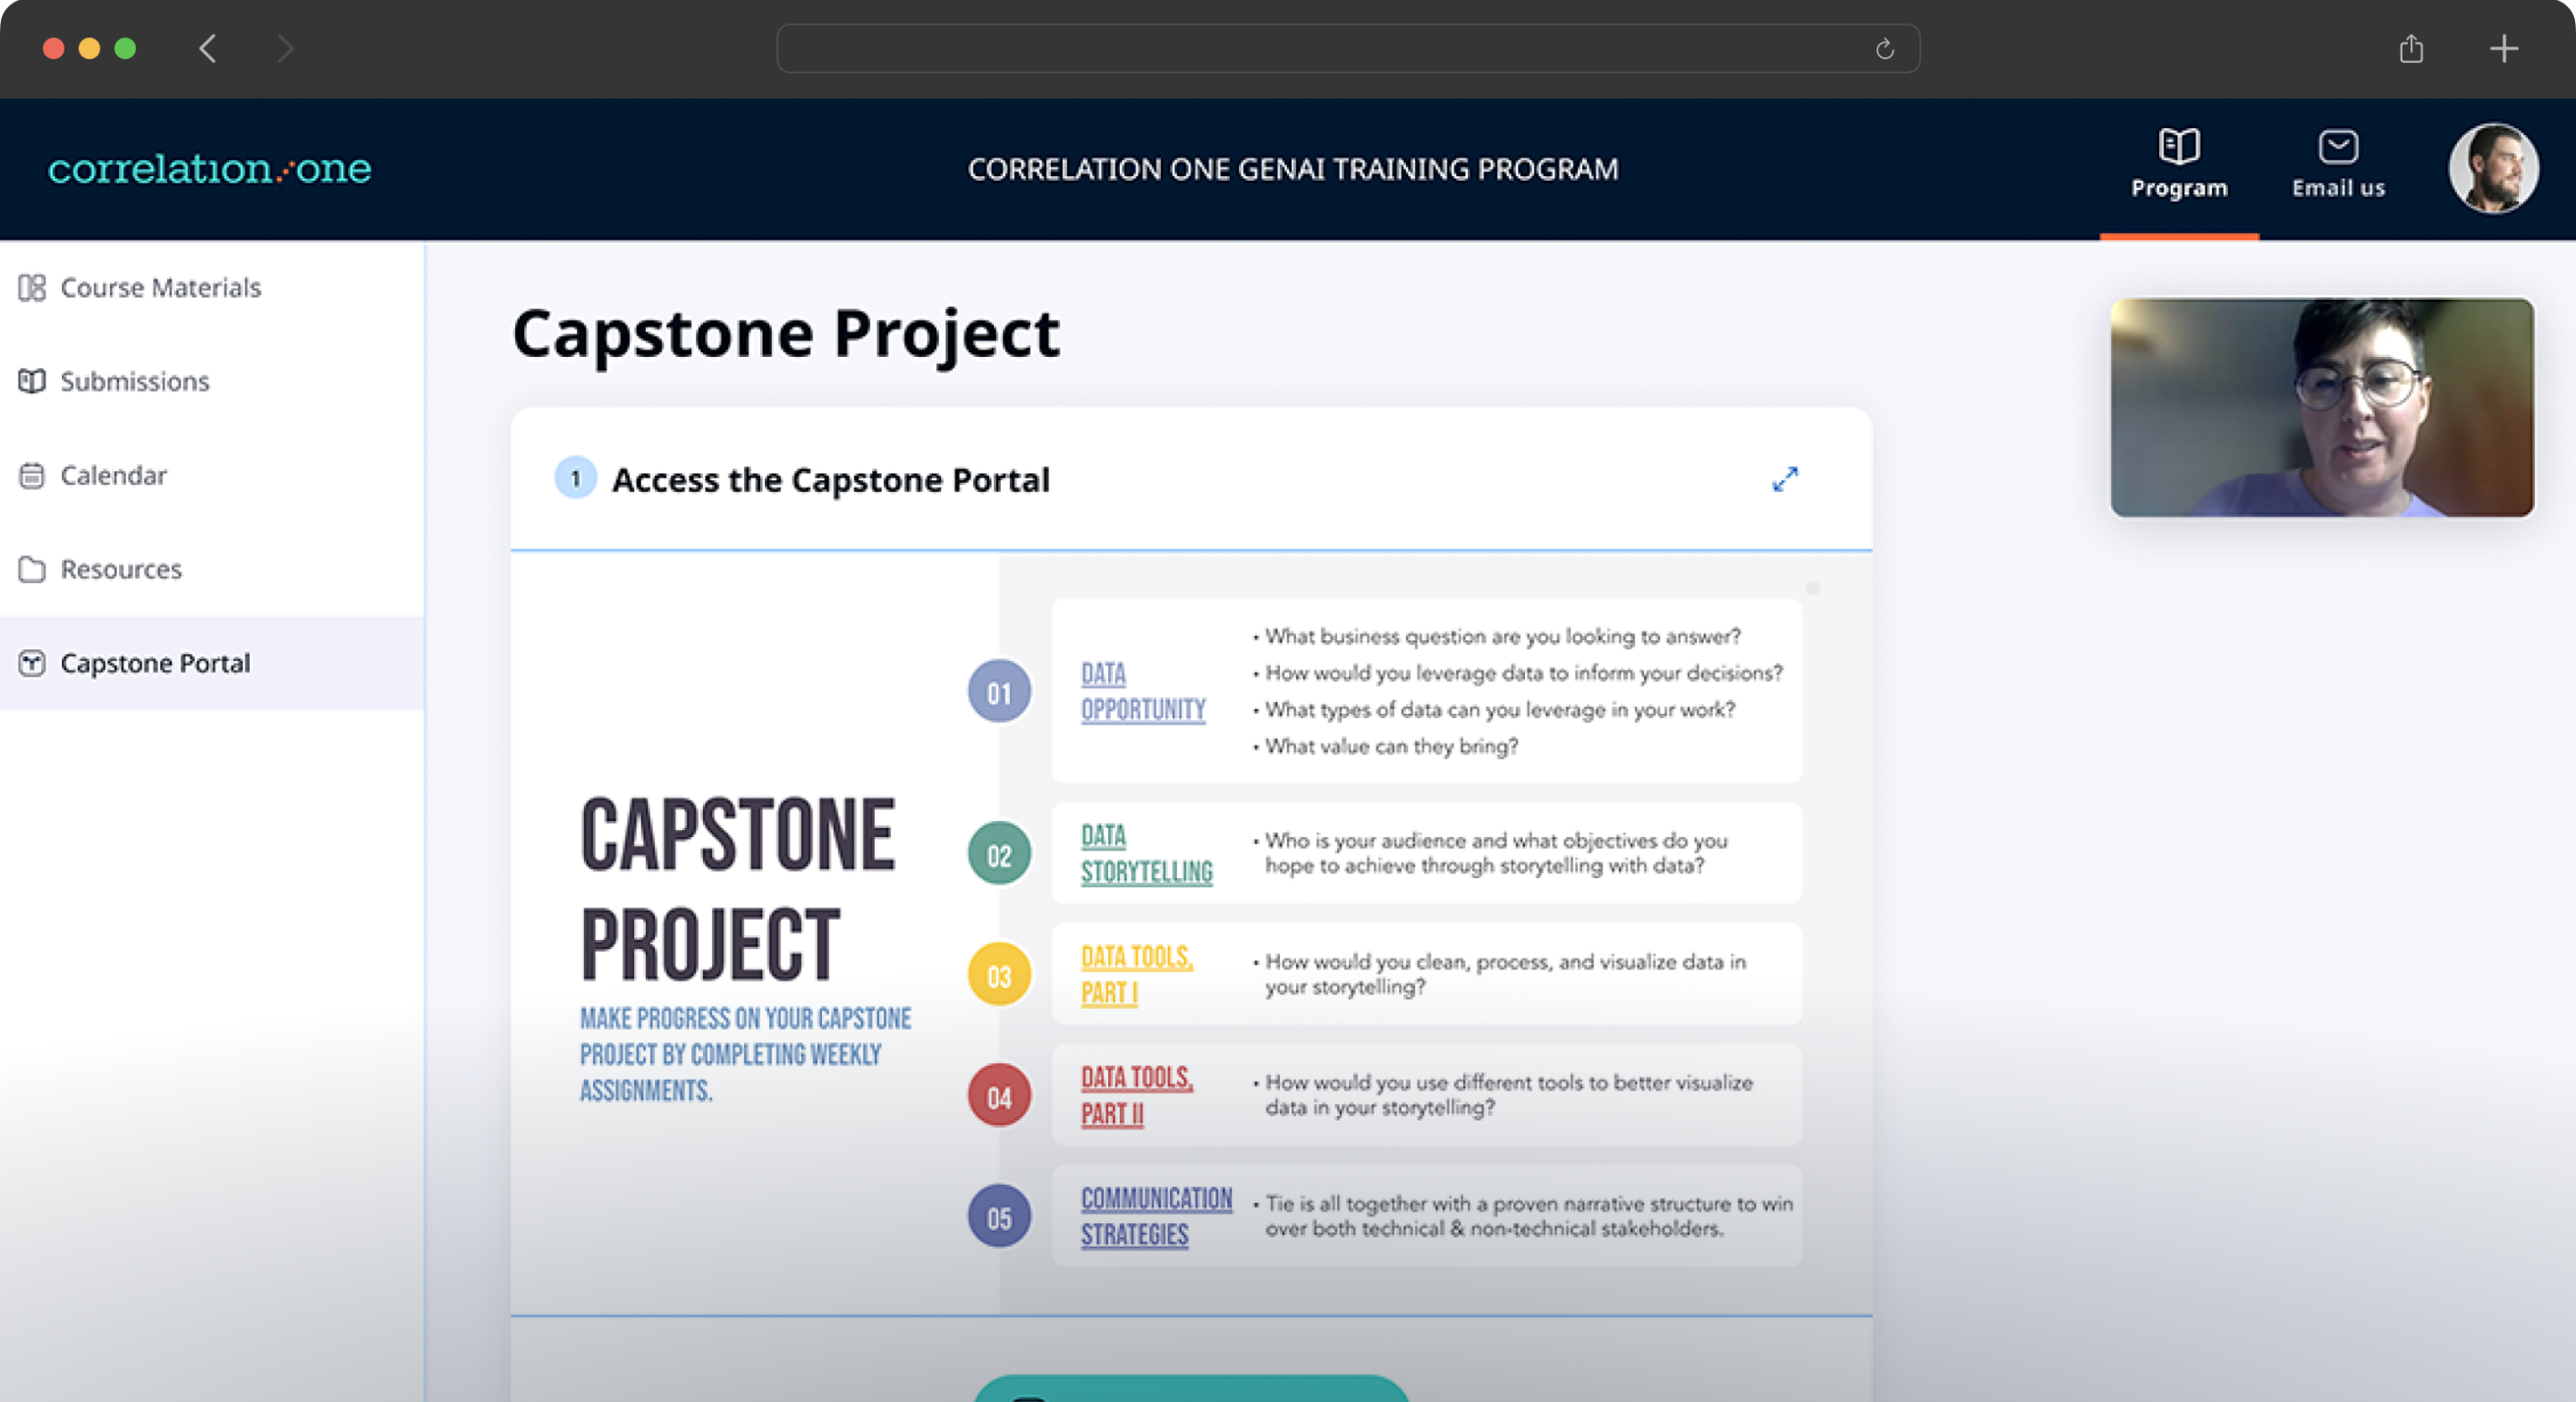Click the COMMUNICATION STRATEGIES link
2576x1402 pixels.
(1157, 1216)
